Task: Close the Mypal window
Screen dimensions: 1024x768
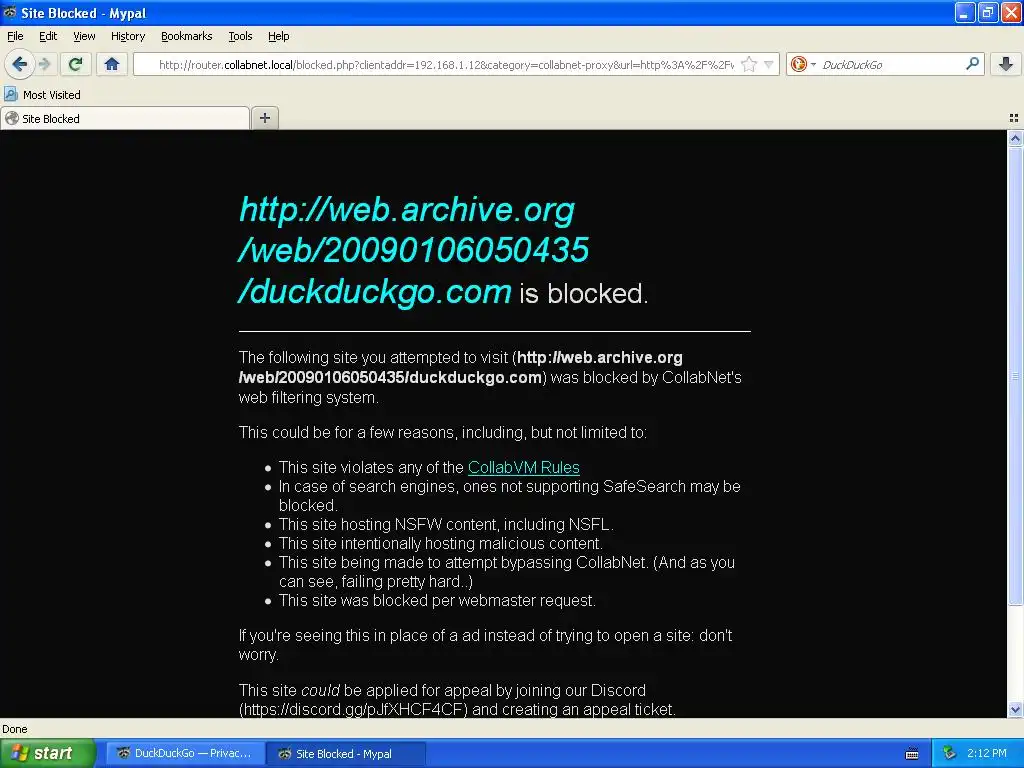Action: tap(1011, 12)
